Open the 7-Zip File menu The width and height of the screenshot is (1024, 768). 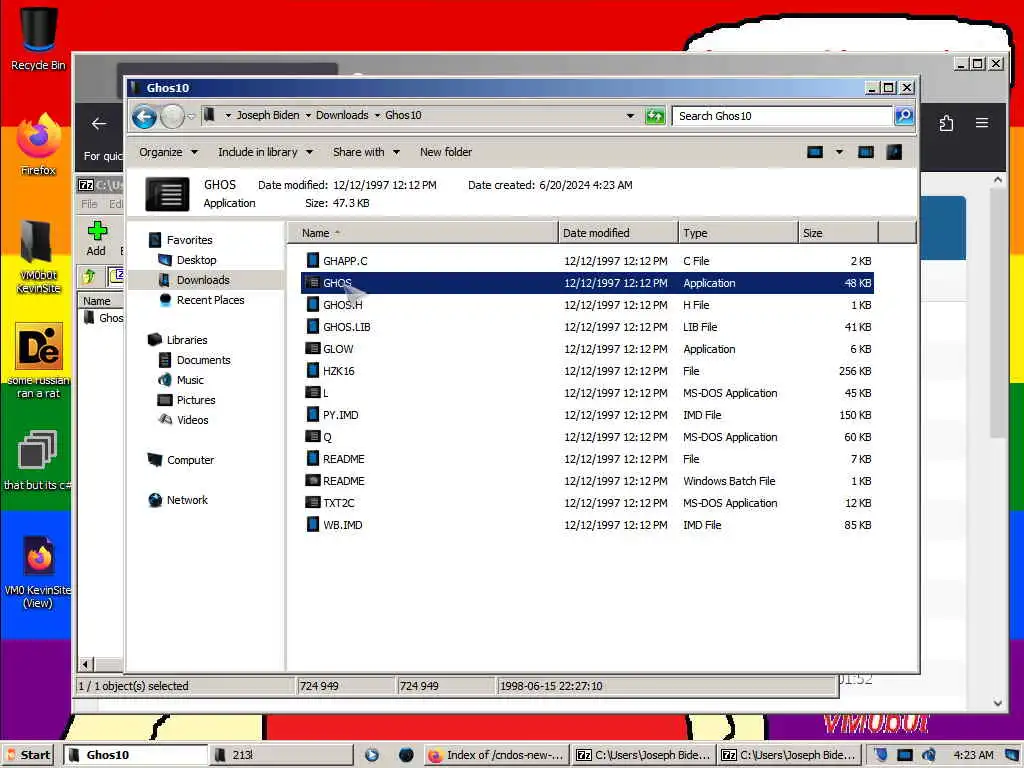tap(89, 204)
